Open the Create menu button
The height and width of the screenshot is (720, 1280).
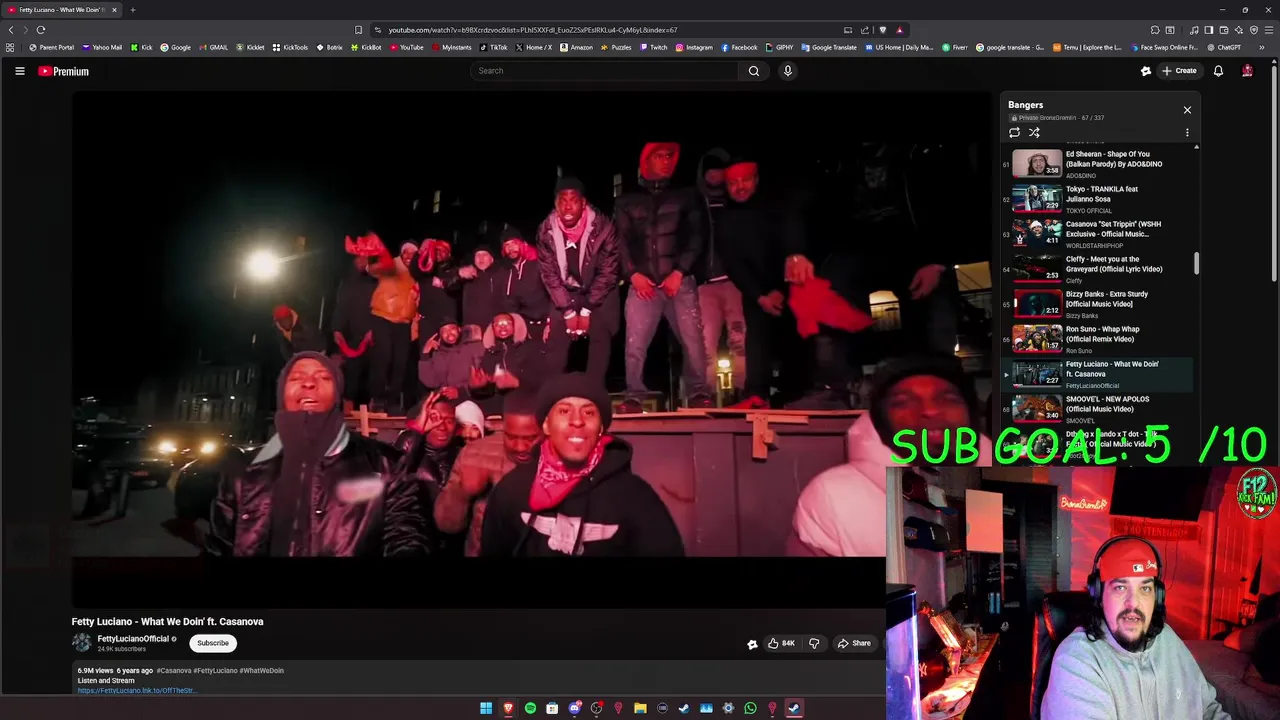click(1179, 71)
